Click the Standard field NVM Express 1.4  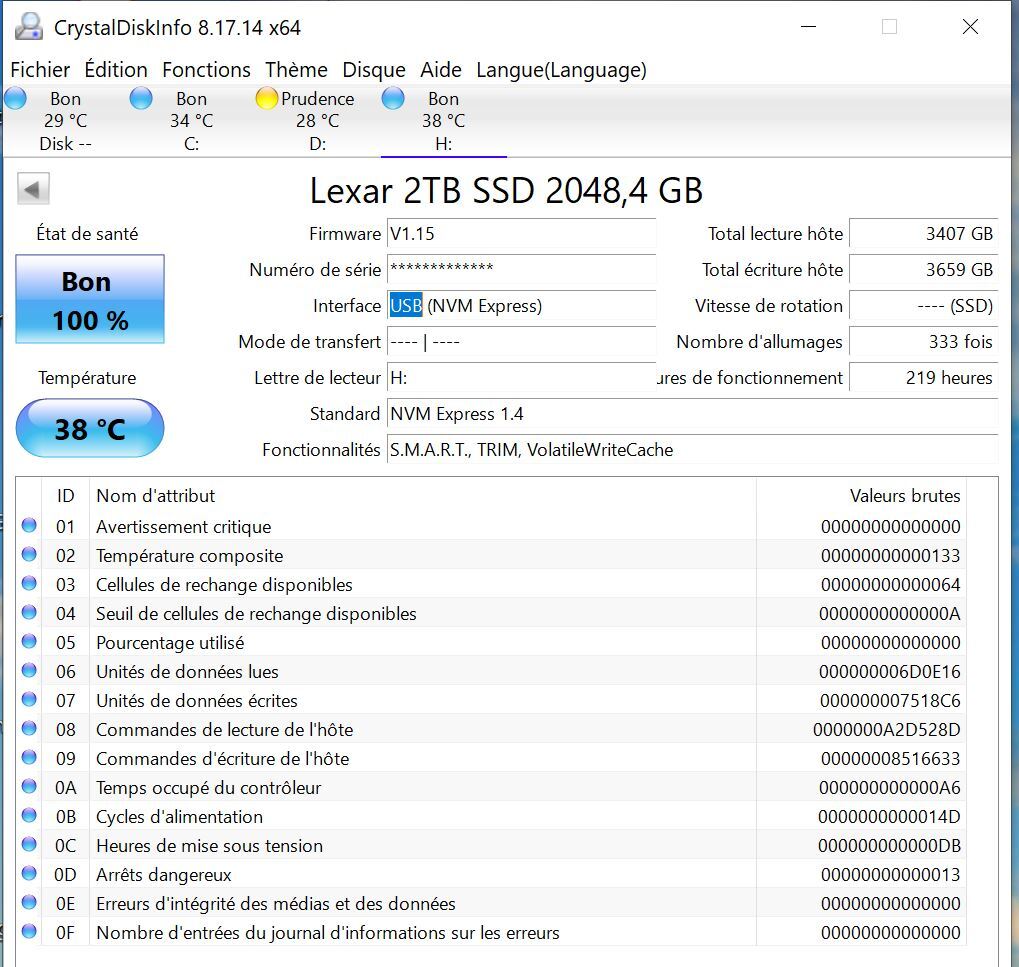[x=692, y=414]
